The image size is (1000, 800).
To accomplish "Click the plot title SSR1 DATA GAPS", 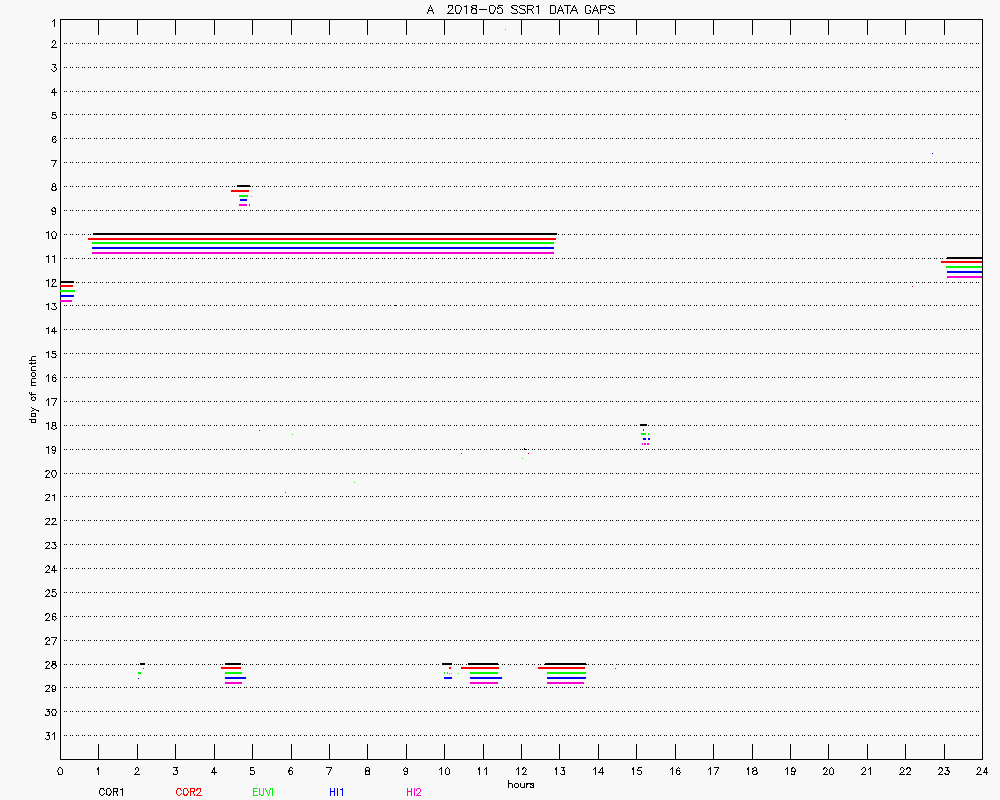I will [520, 9].
